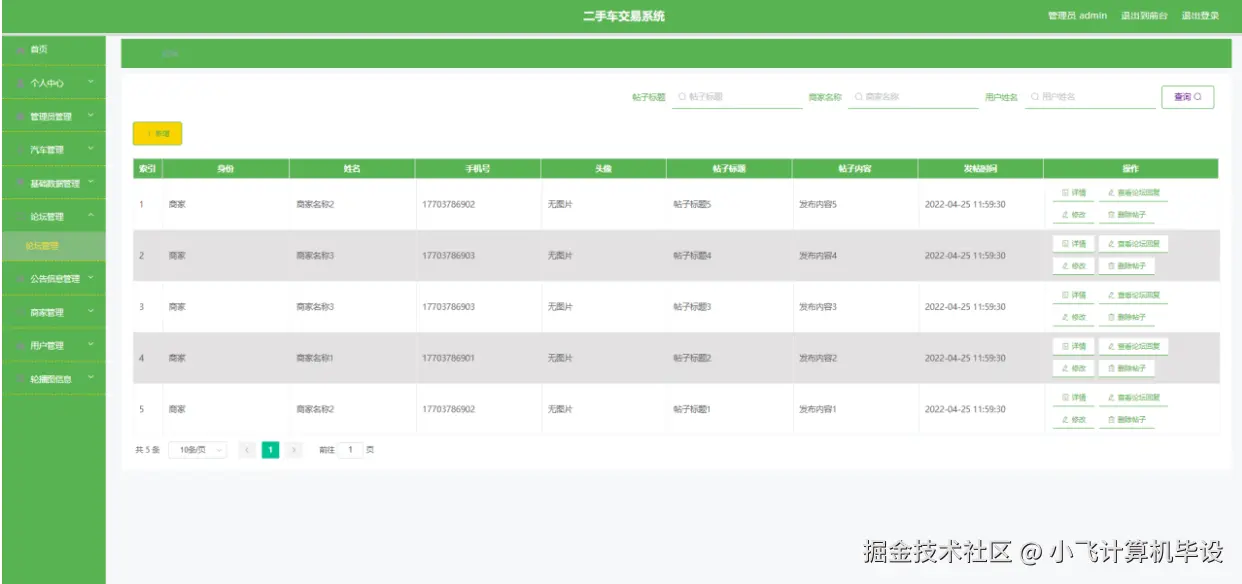Click the 帖子内容 column header
The height and width of the screenshot is (584, 1242).
[x=855, y=169]
